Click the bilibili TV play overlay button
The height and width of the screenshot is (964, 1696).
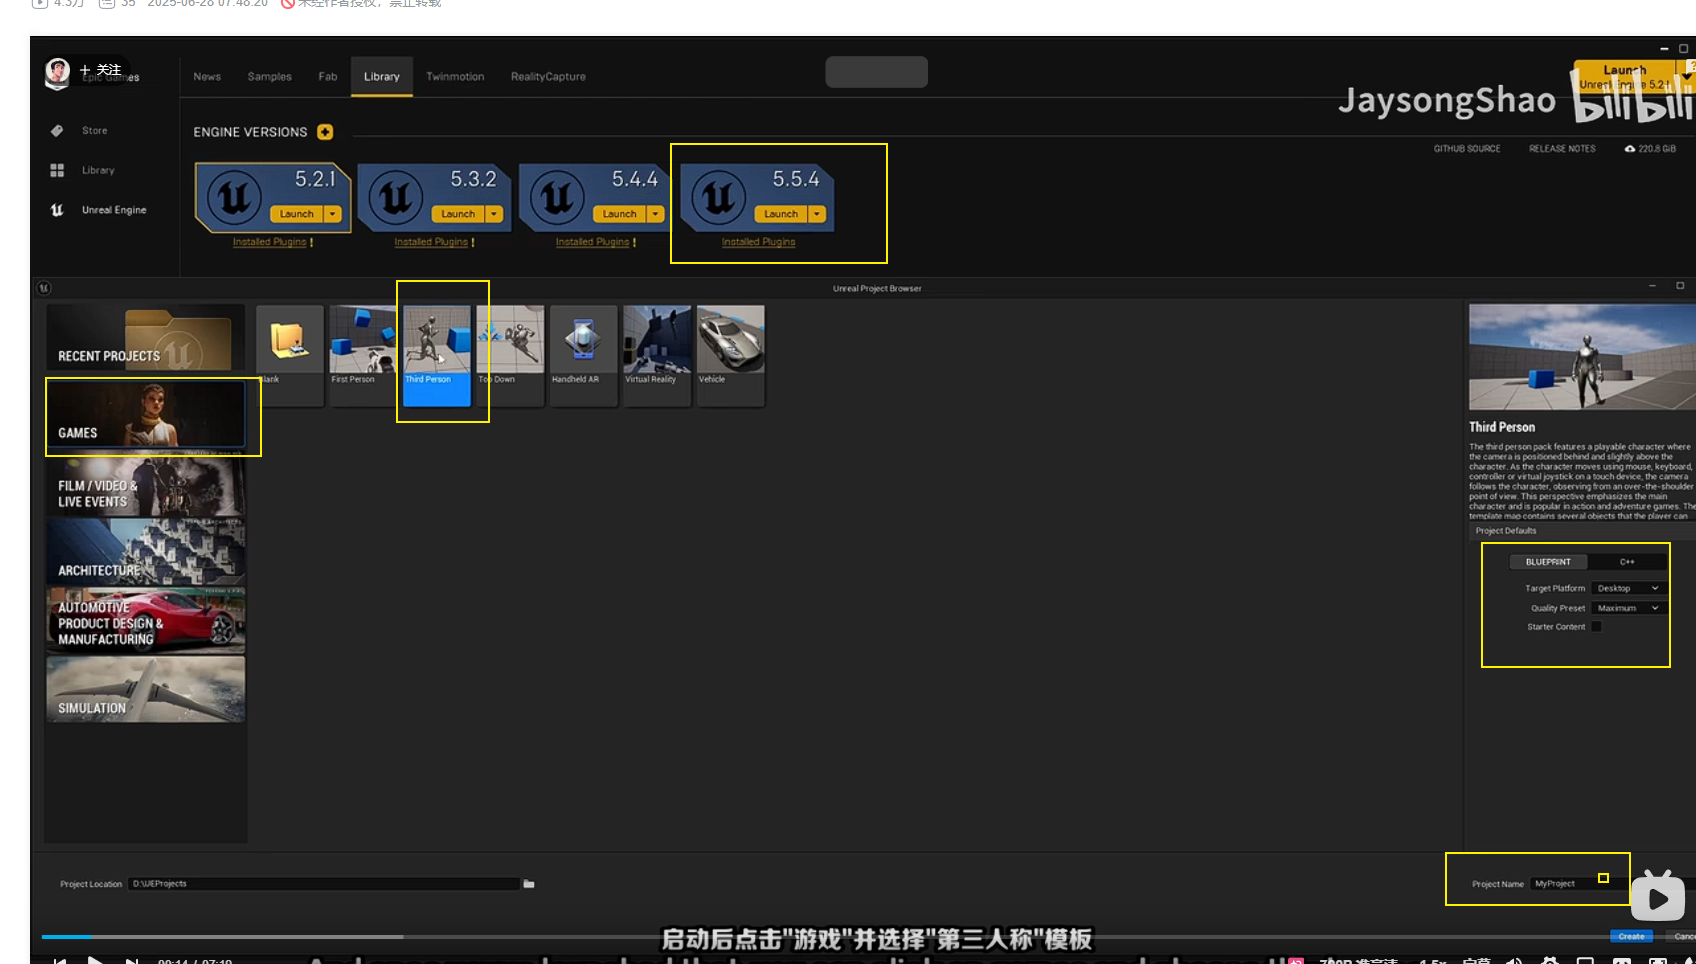click(x=1658, y=896)
